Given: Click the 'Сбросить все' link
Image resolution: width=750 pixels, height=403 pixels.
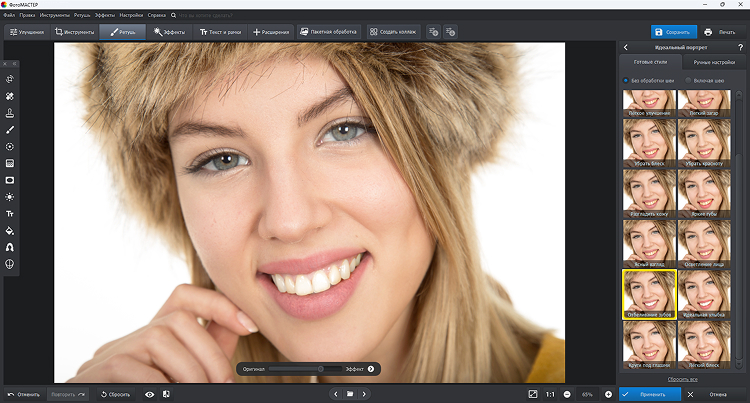Looking at the screenshot, I should [x=682, y=379].
